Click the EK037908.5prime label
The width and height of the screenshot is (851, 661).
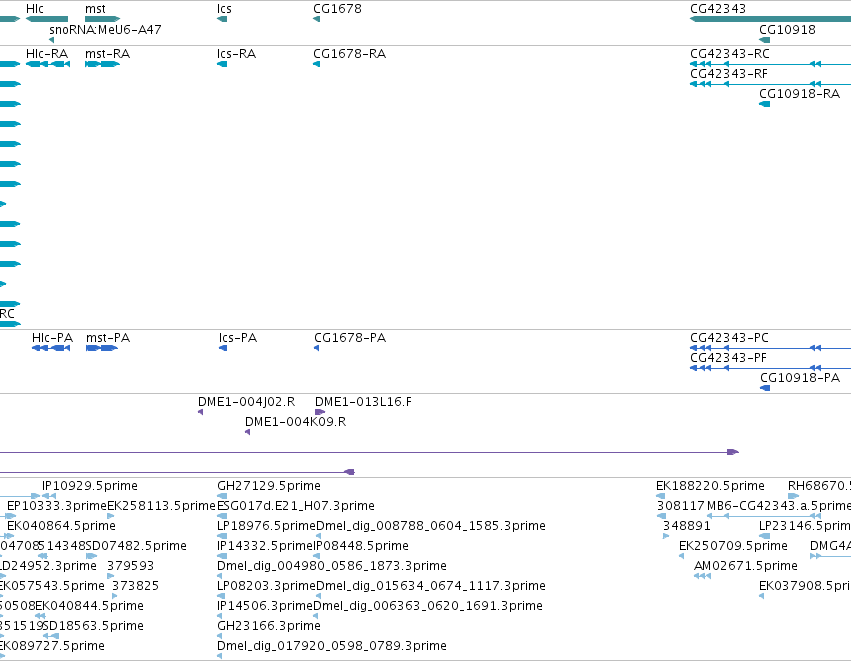(x=805, y=586)
